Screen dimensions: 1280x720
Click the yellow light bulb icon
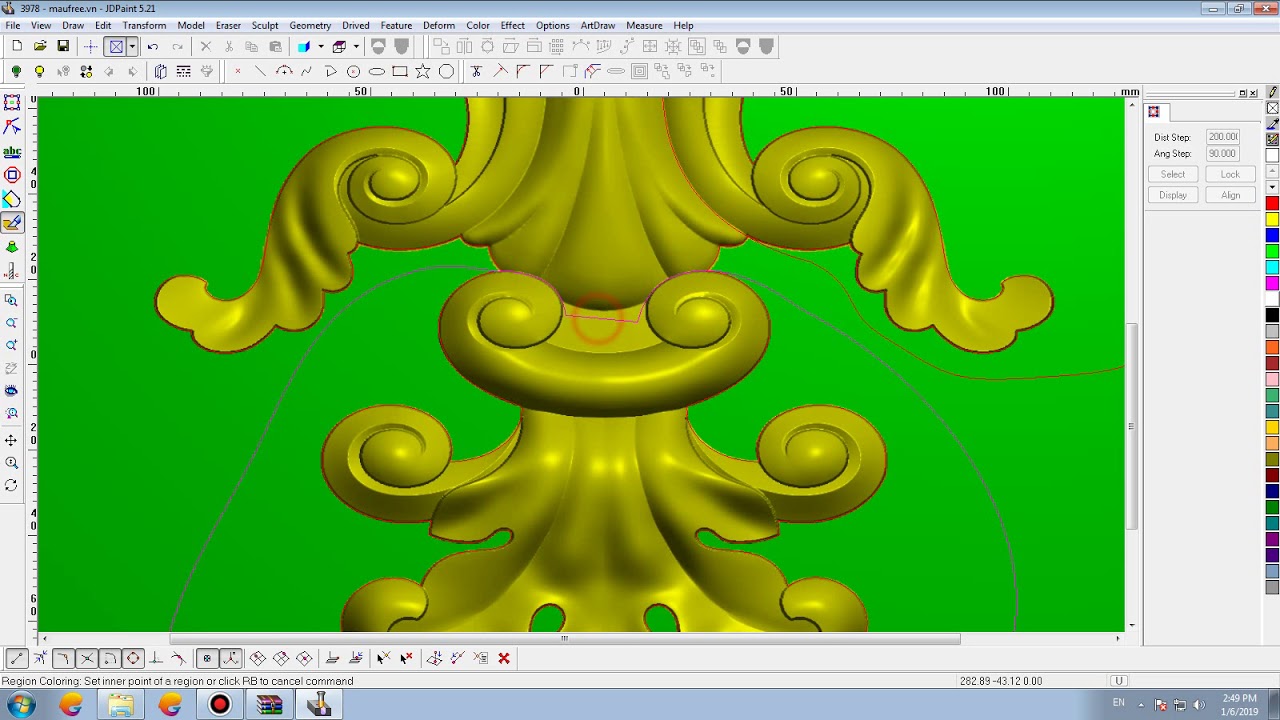[x=39, y=71]
